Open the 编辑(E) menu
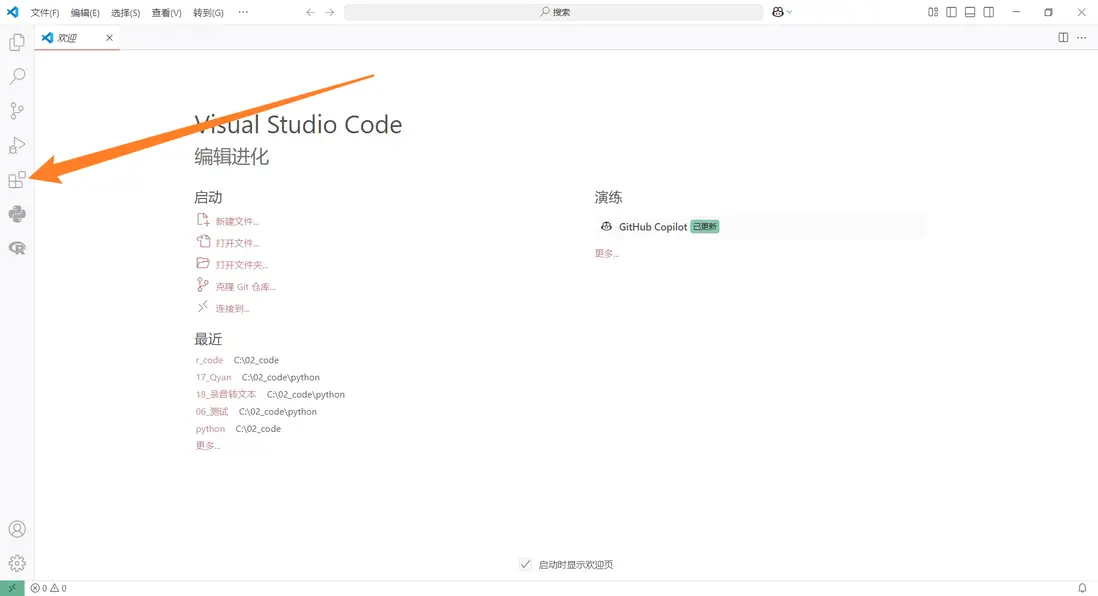Screen dimensions: 1098x596 pyautogui.click(x=85, y=13)
